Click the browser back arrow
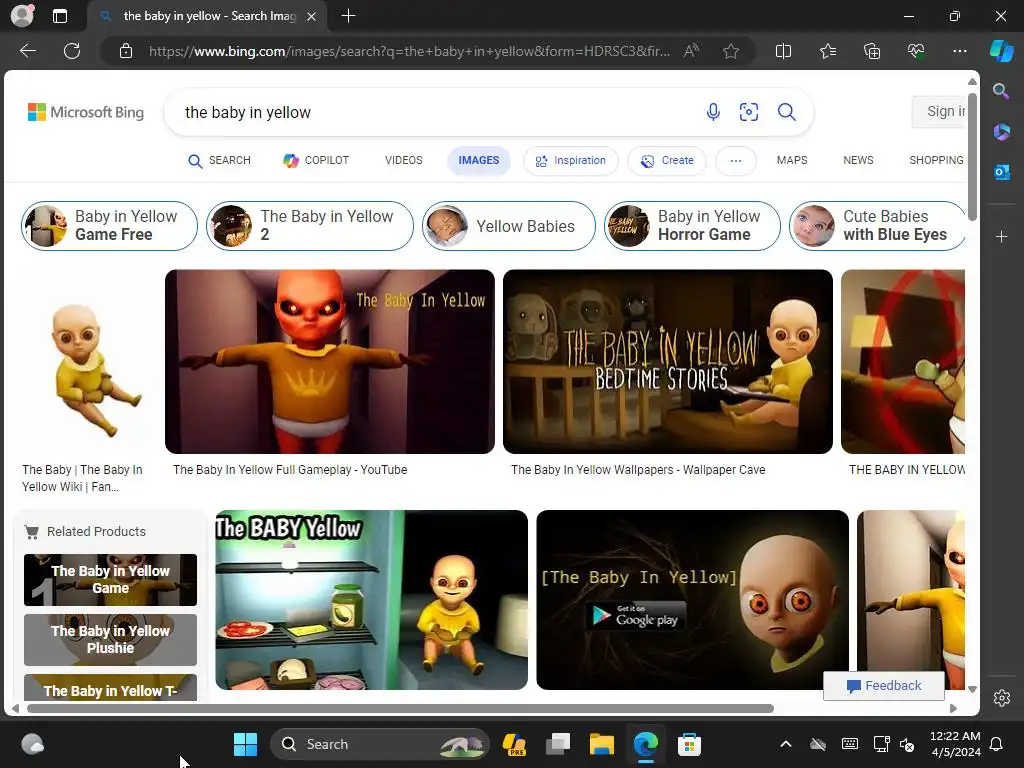This screenshot has height=768, width=1024. point(27,51)
